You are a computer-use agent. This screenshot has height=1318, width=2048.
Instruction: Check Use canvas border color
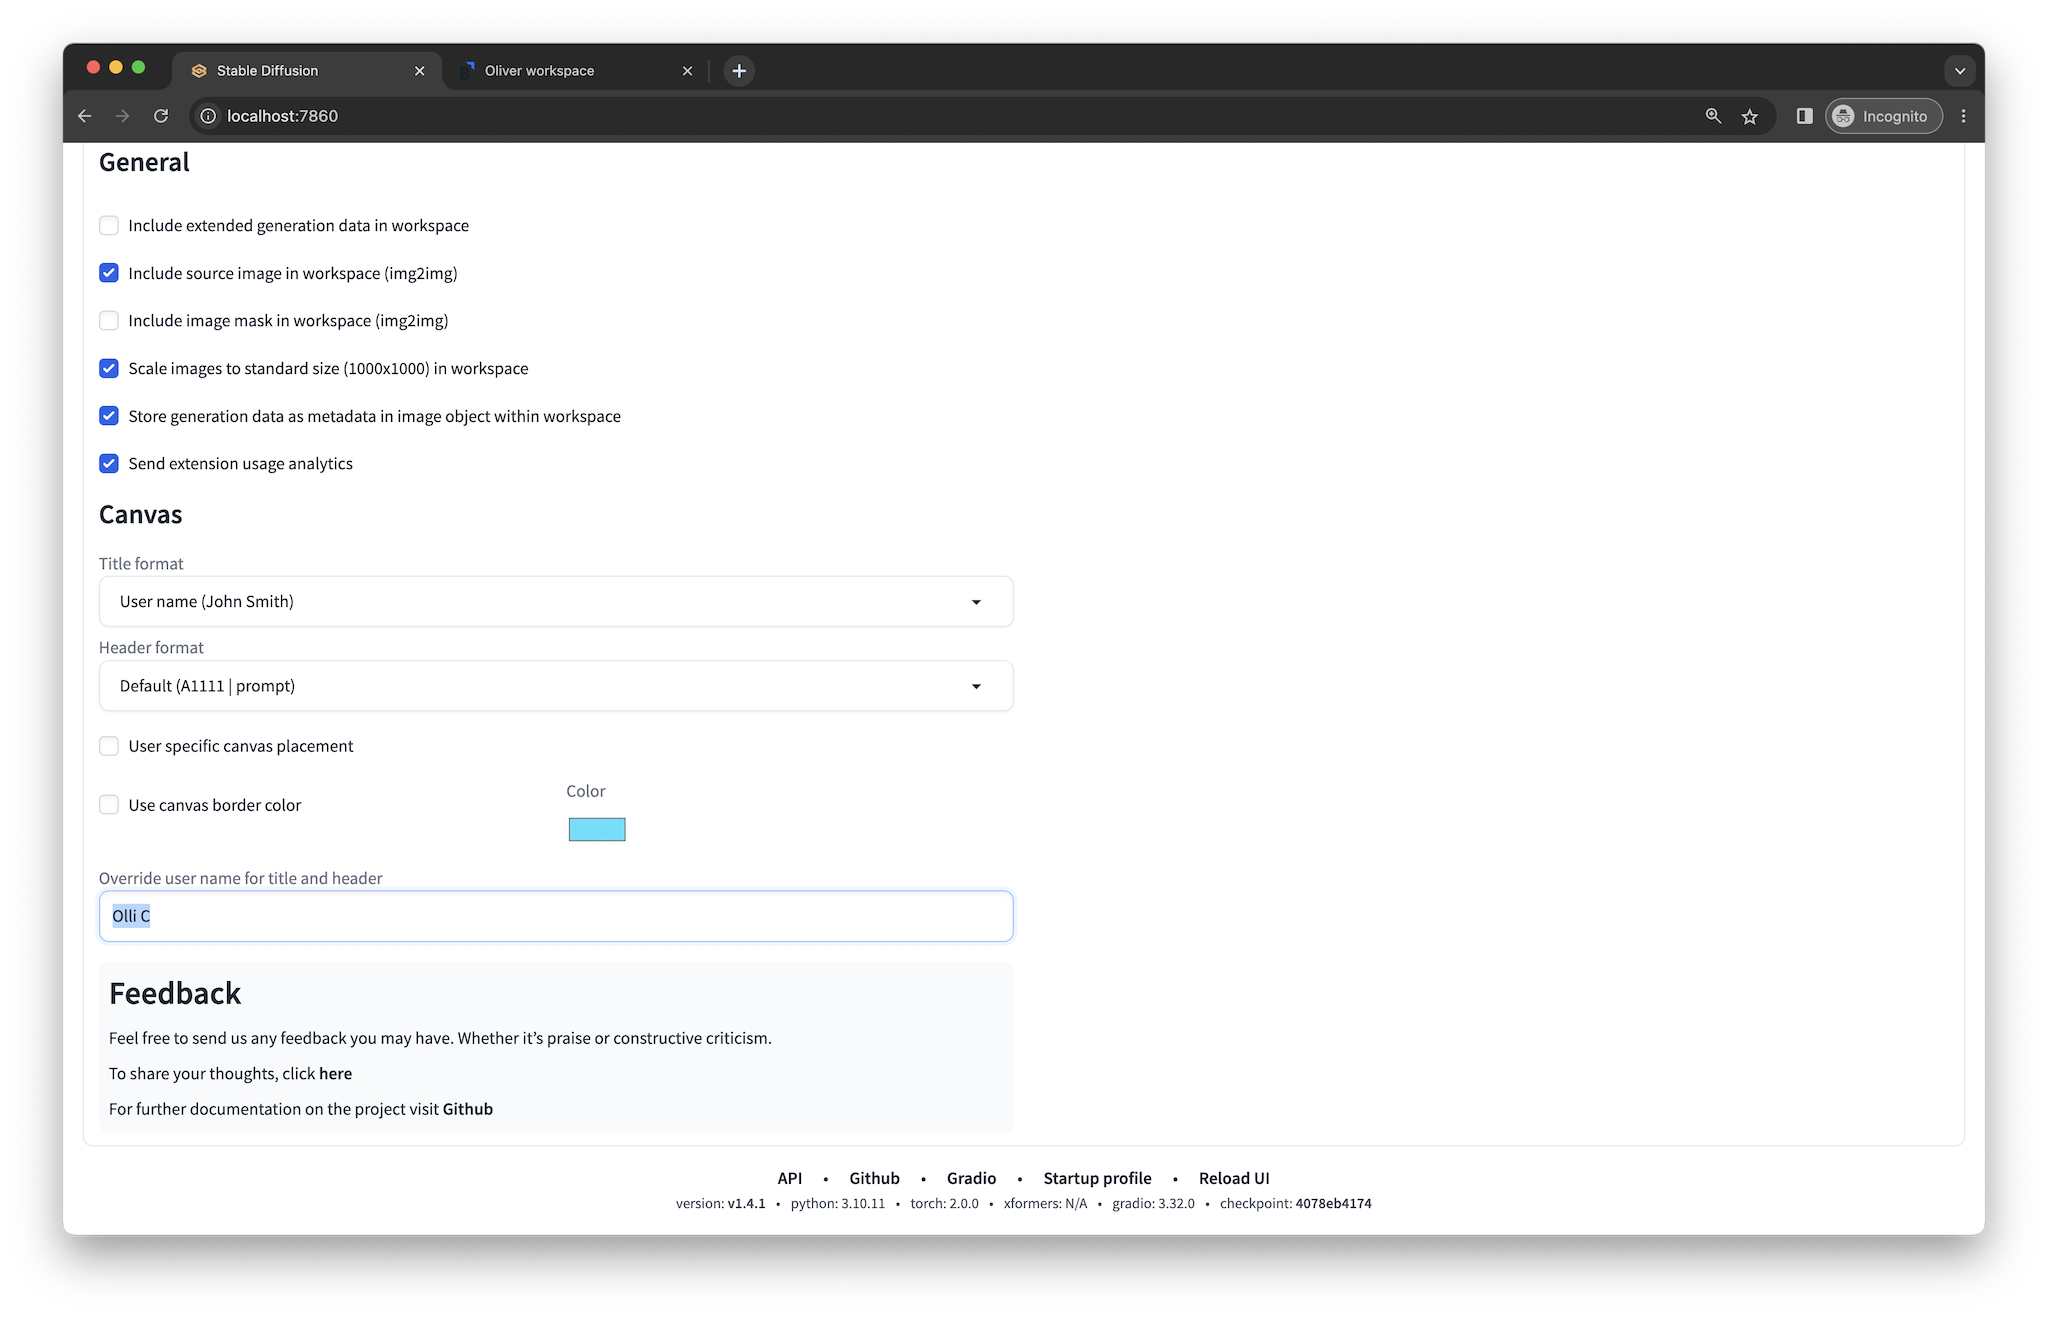tap(109, 805)
